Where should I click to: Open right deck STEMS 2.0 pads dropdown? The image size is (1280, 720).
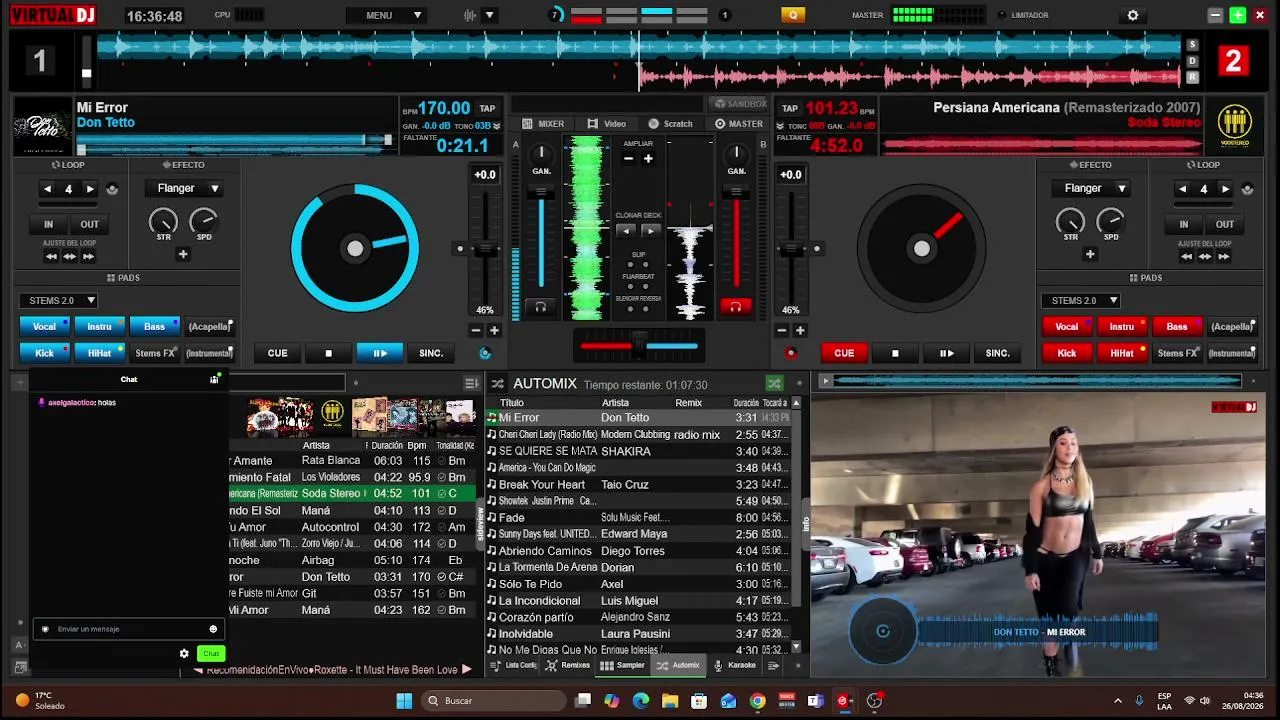(x=1080, y=300)
